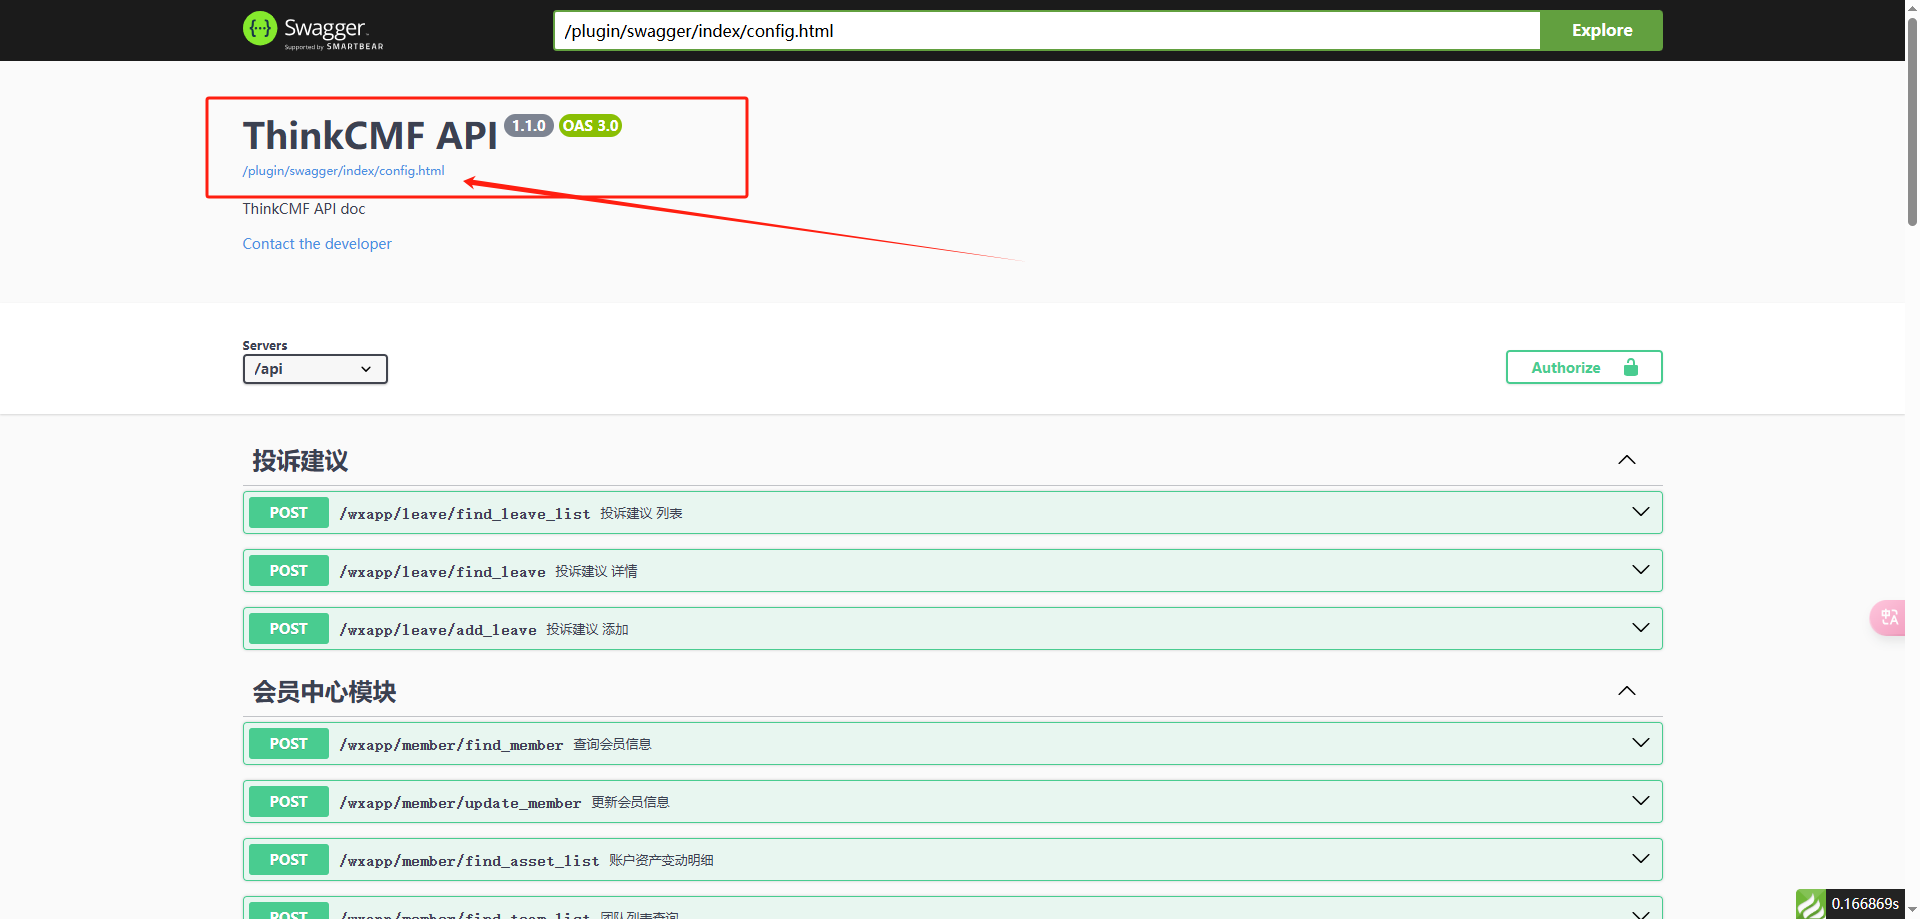The image size is (1920, 919).
Task: Expand the update_member operation chevron
Action: pos(1641,801)
